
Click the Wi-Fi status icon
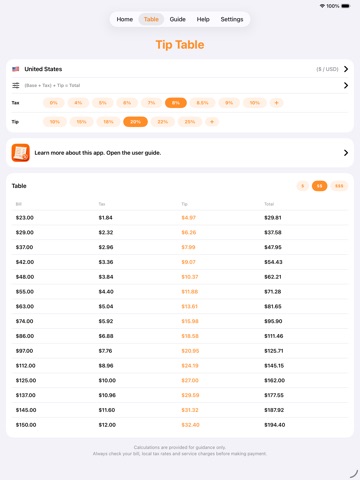322,6
